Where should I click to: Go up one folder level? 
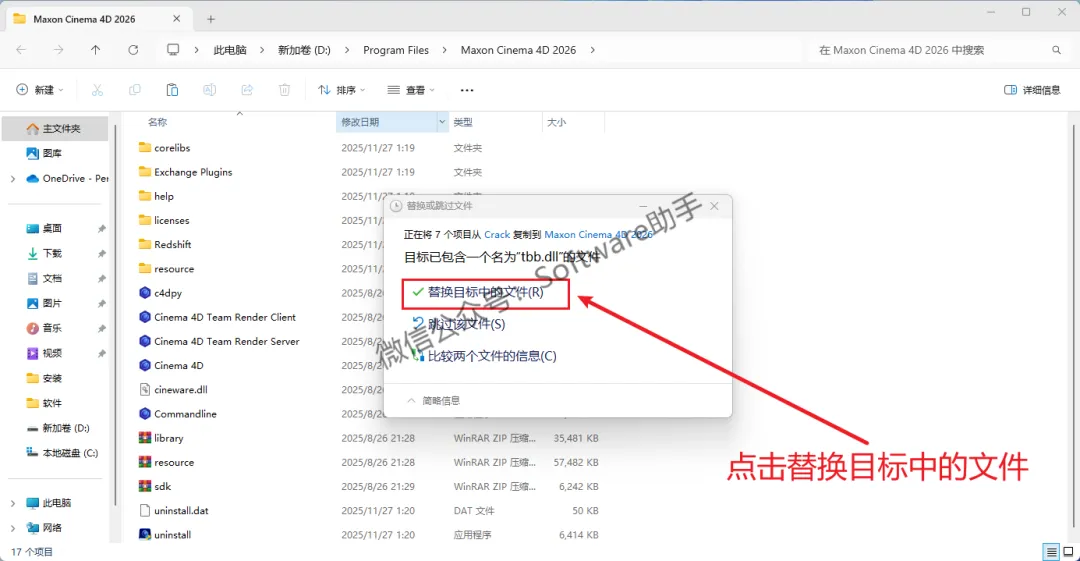(x=96, y=50)
